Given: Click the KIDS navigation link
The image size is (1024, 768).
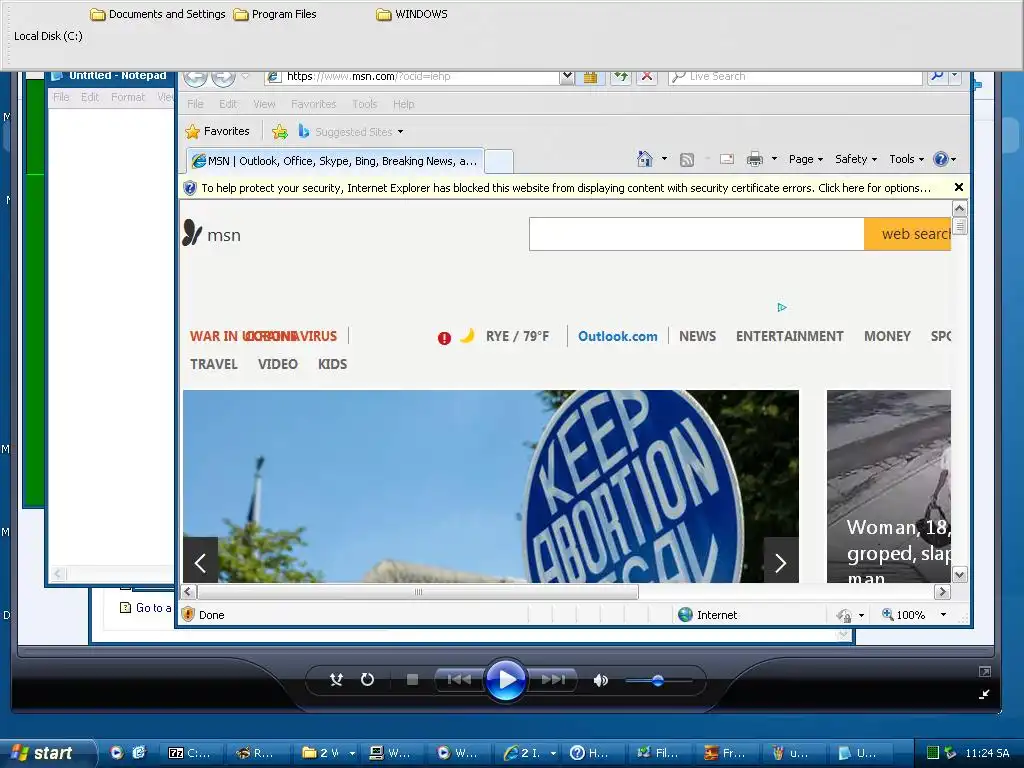Looking at the screenshot, I should click(x=332, y=364).
